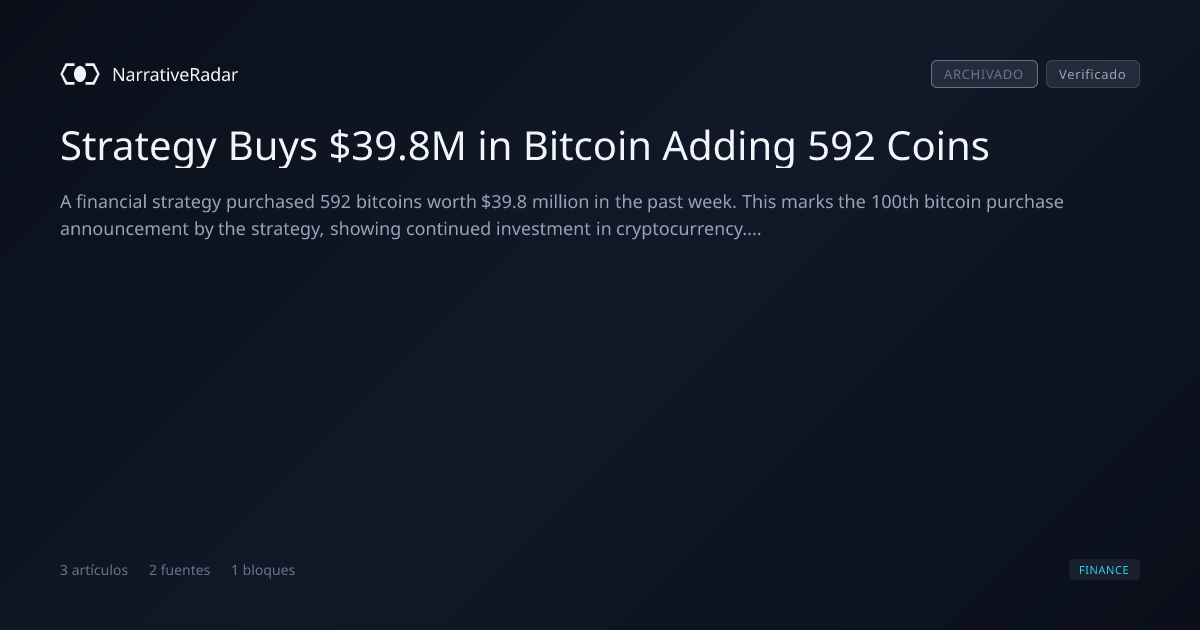View the 3 artículos count
The image size is (1200, 630).
tap(94, 570)
